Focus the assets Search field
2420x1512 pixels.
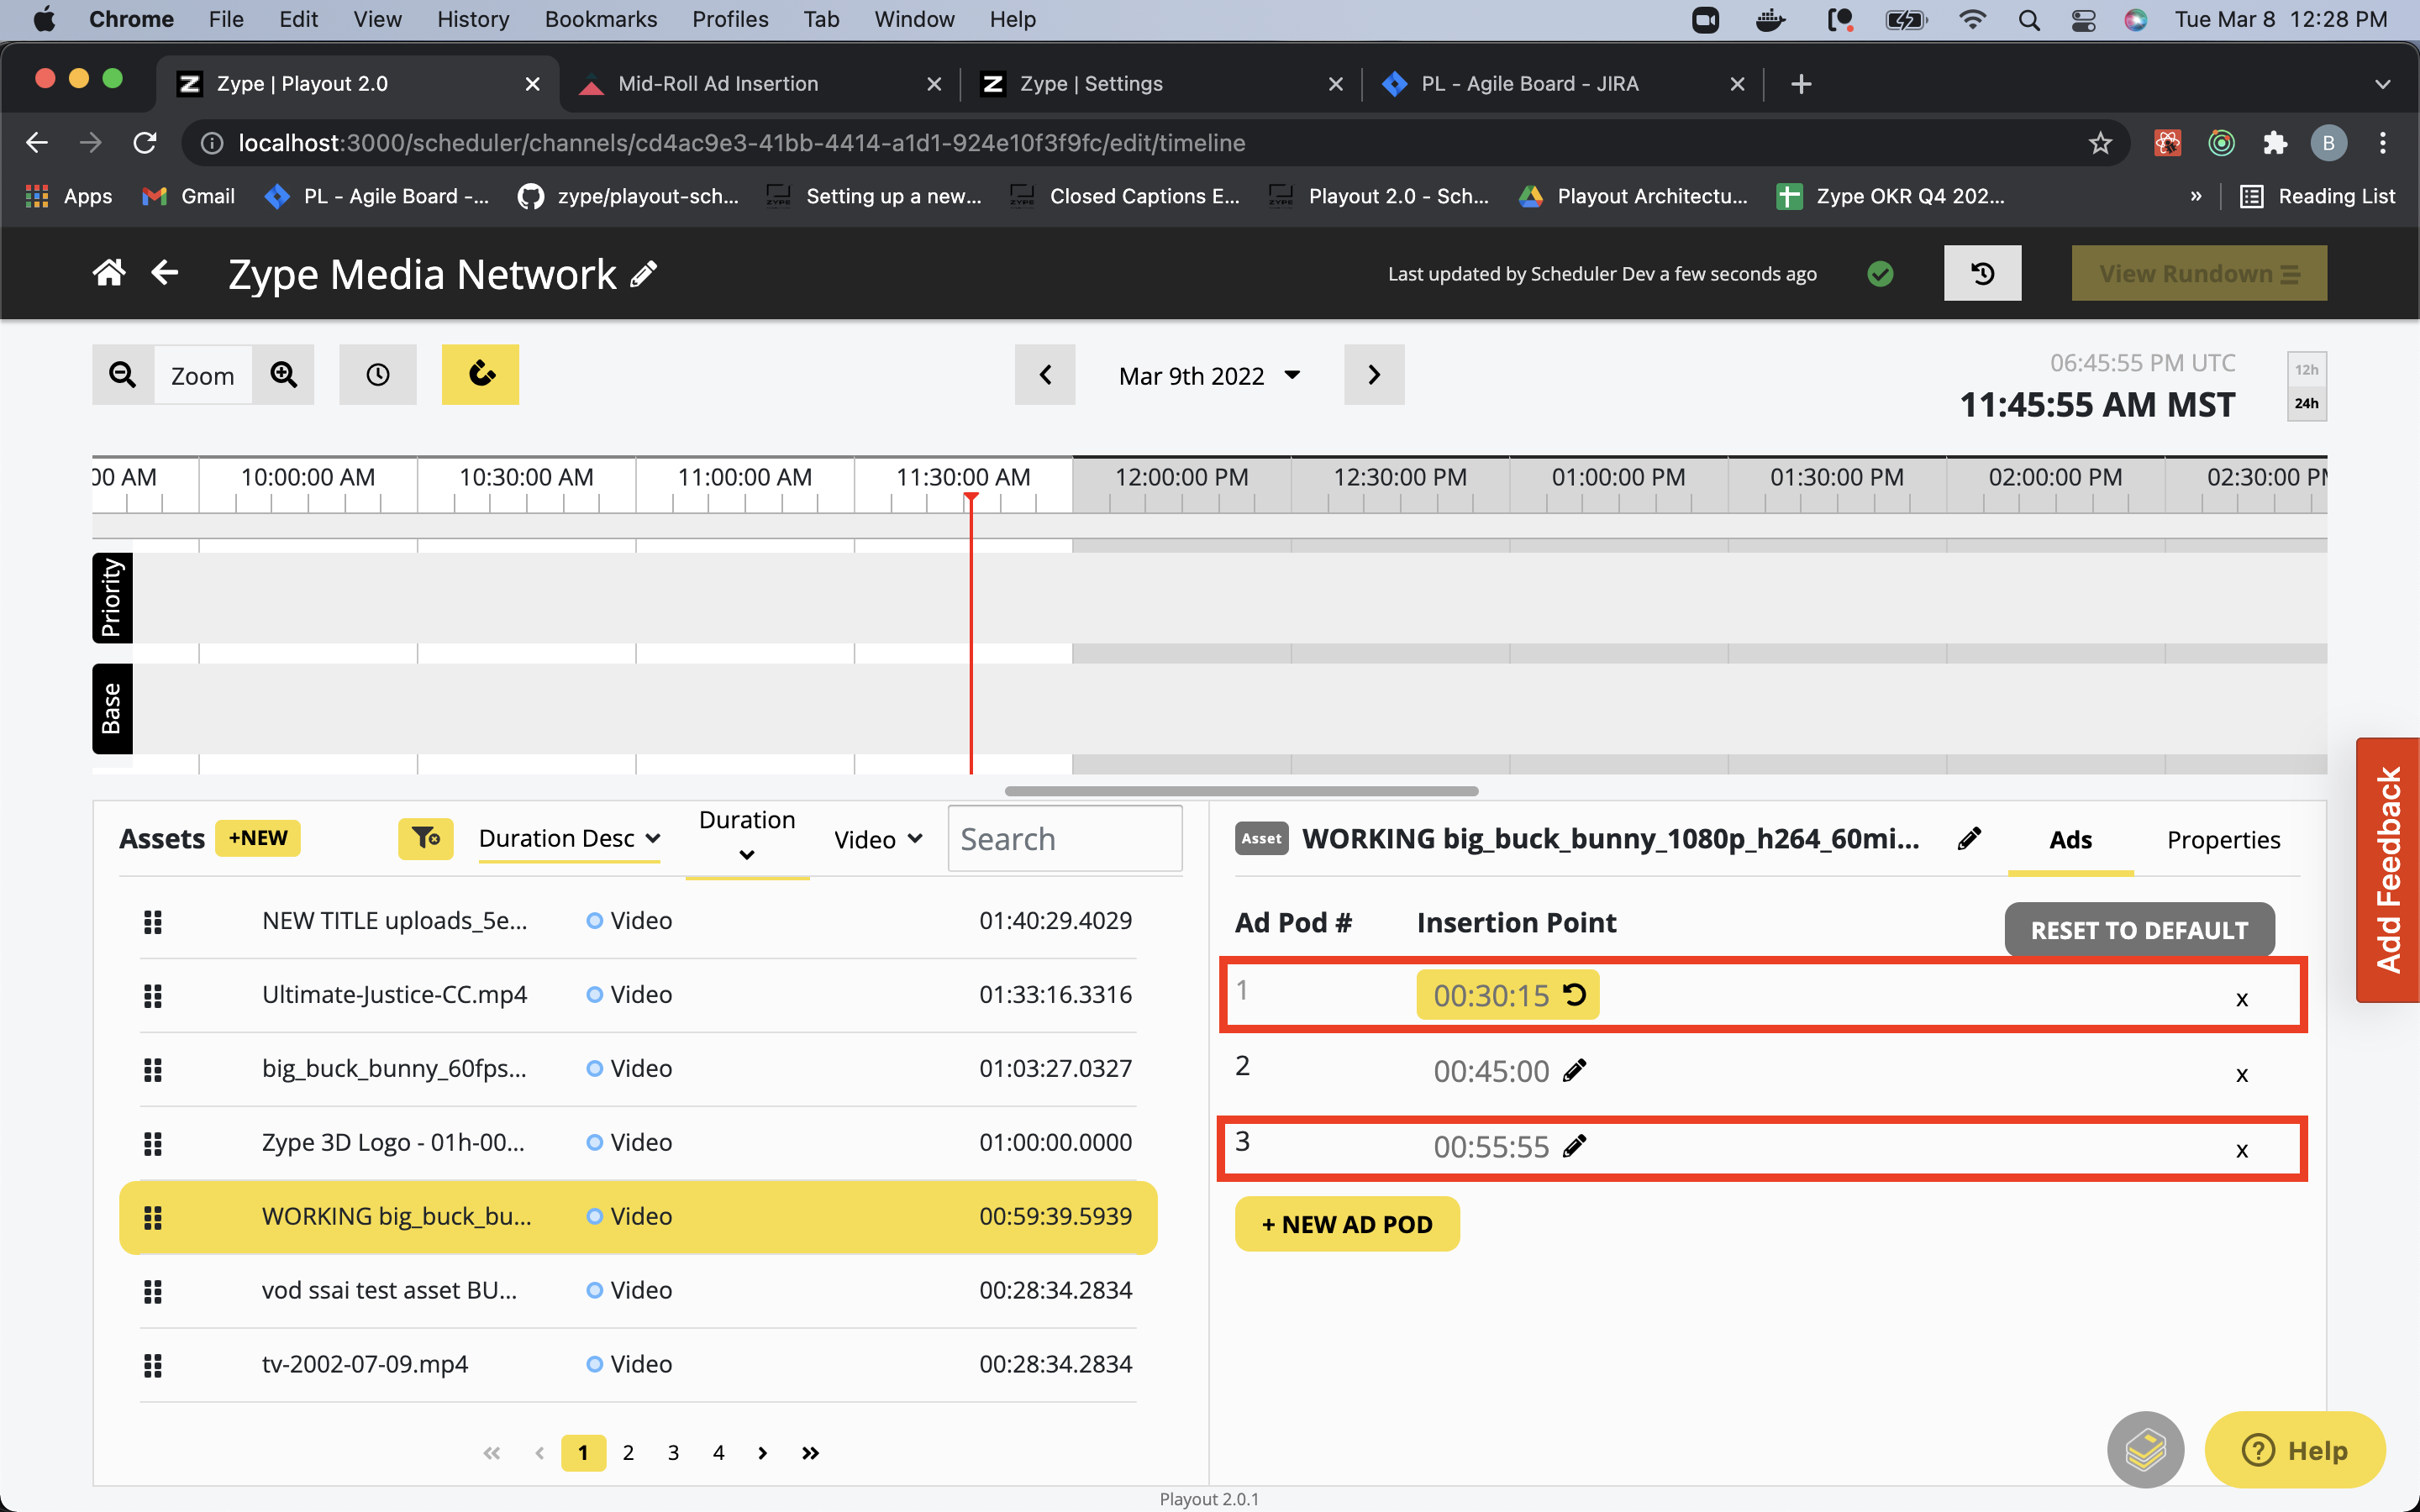point(1065,839)
